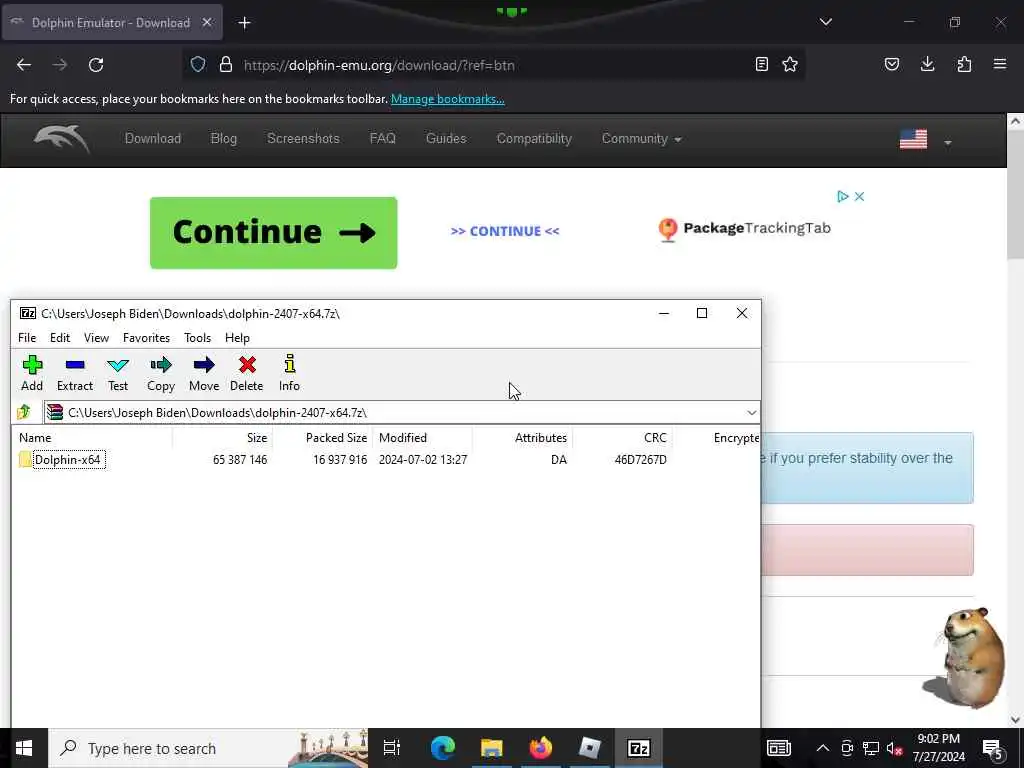The width and height of the screenshot is (1024, 768).
Task: Open Firefox extensions menu
Action: coord(964,64)
